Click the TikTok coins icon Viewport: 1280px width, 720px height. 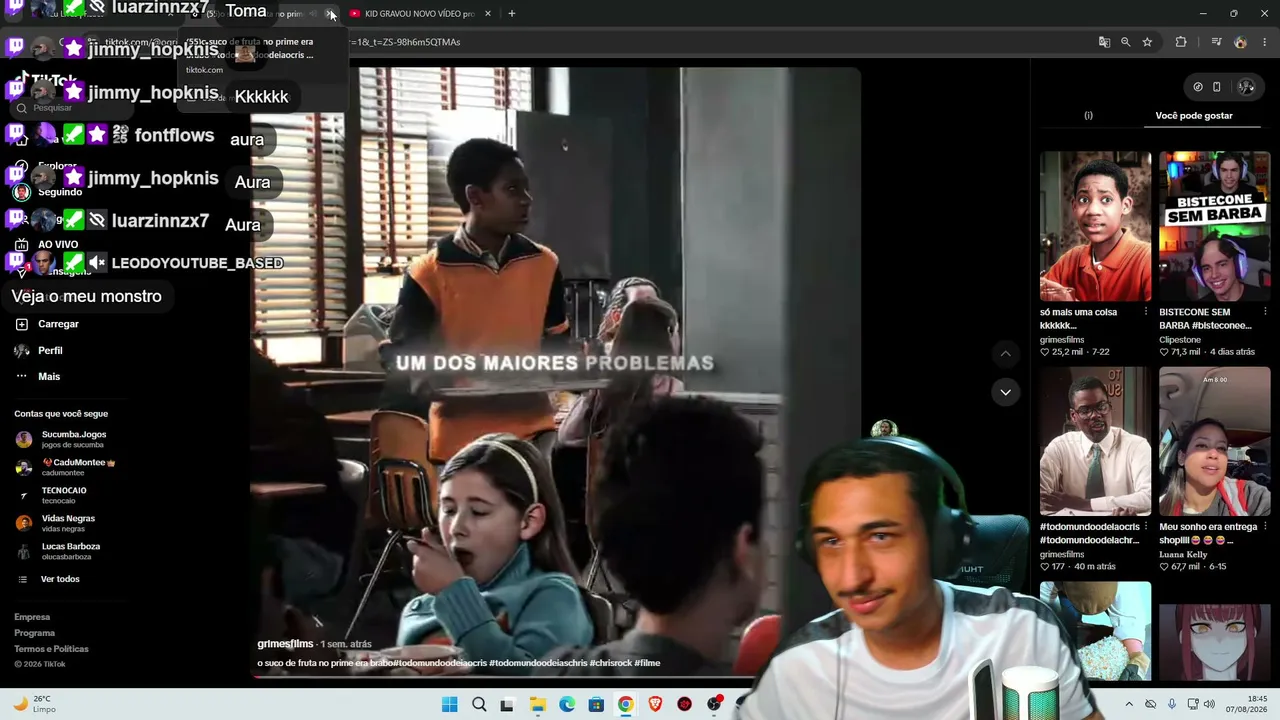(1198, 87)
